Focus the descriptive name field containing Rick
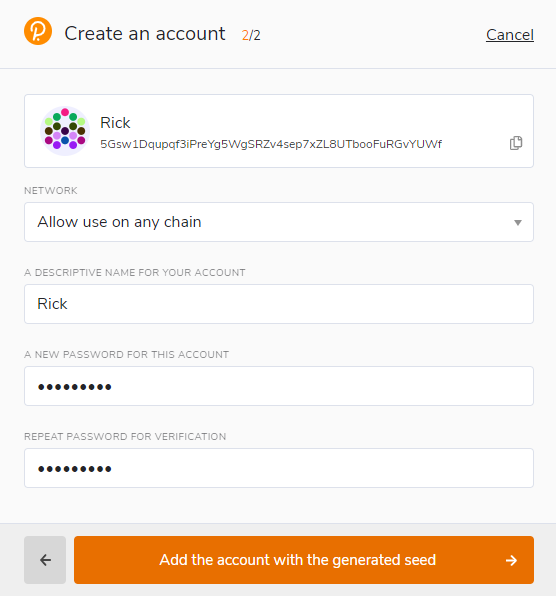This screenshot has width=556, height=596. [x=279, y=304]
